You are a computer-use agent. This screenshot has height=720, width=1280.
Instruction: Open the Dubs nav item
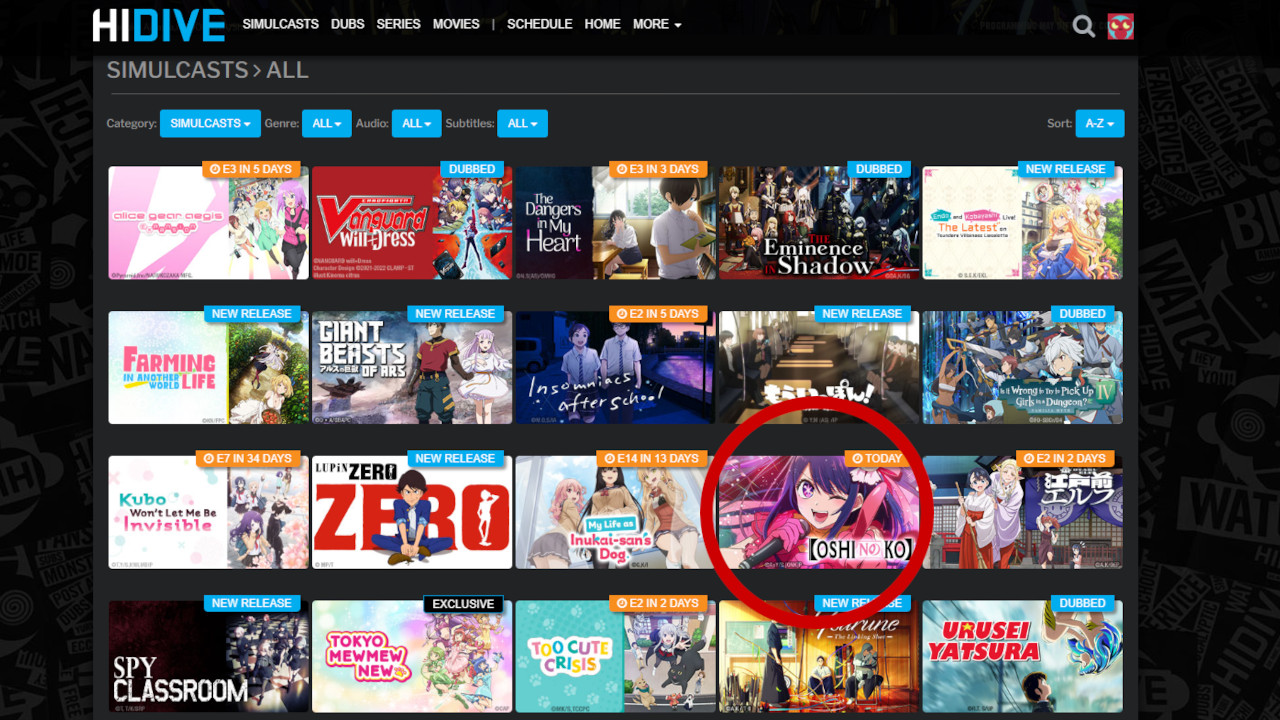(x=348, y=24)
